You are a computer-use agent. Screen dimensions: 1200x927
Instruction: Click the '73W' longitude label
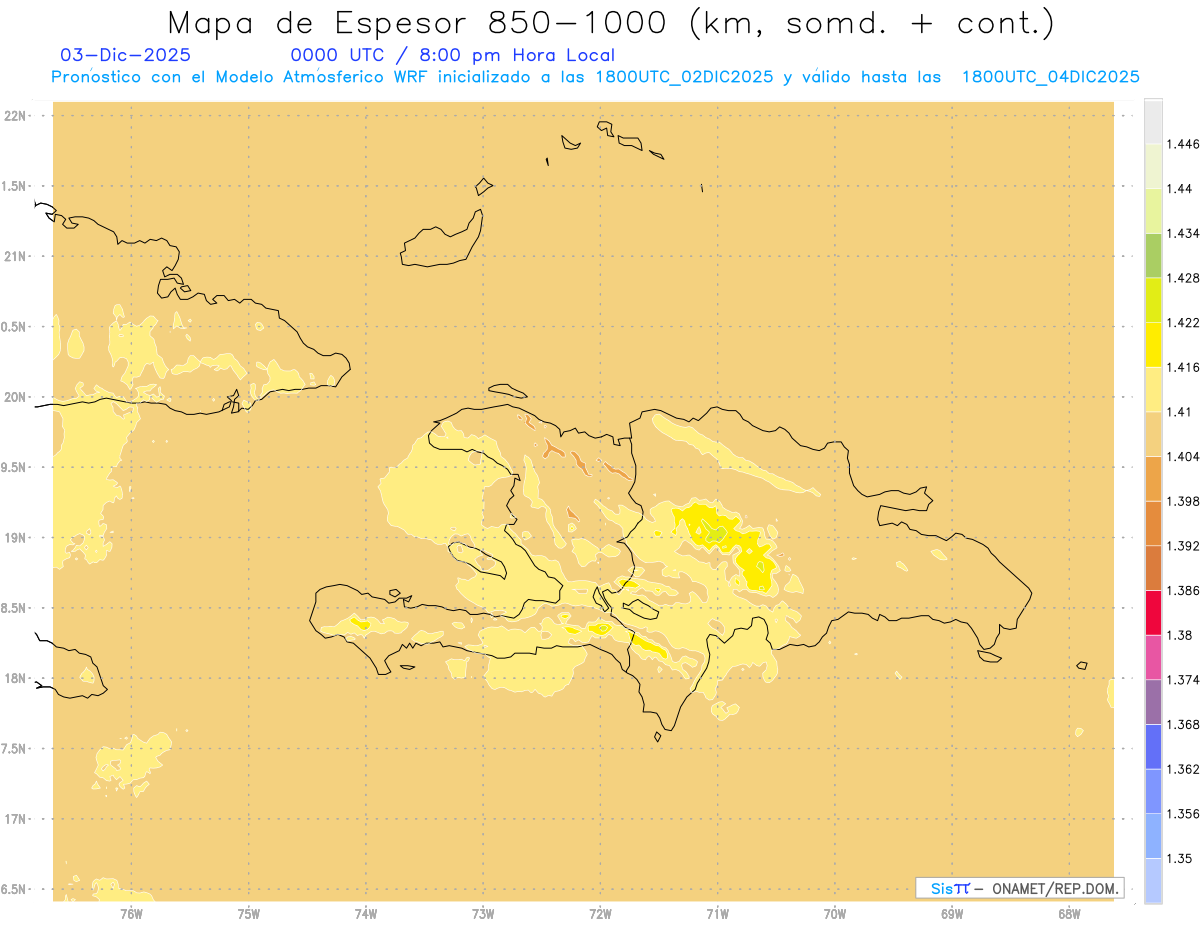pyautogui.click(x=482, y=914)
